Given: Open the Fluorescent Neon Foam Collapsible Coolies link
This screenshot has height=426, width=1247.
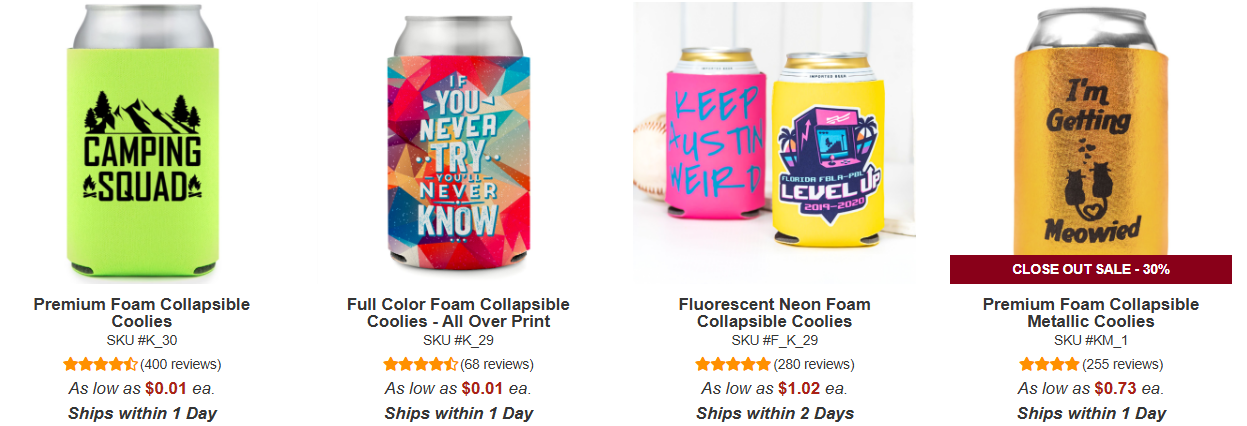Looking at the screenshot, I should (774, 313).
